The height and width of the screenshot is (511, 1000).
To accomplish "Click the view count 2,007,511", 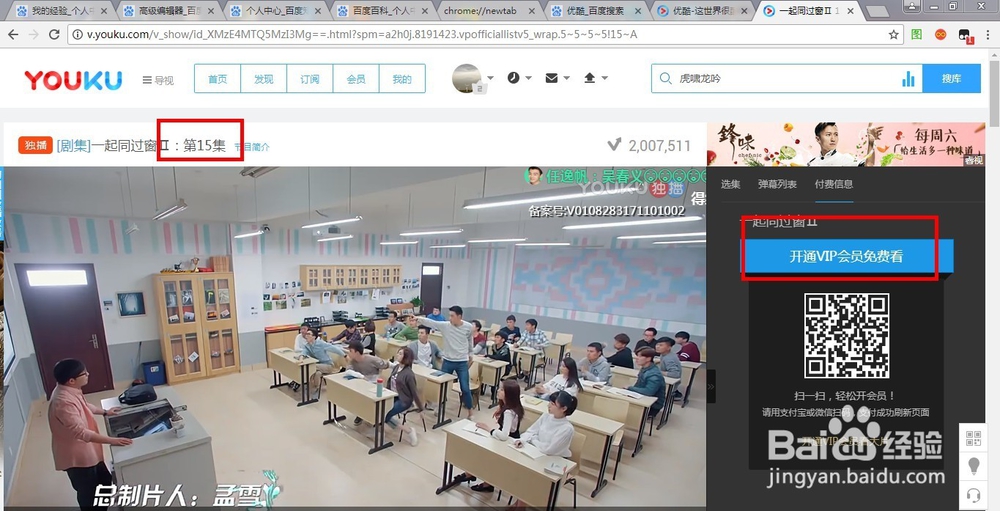I will (x=659, y=145).
